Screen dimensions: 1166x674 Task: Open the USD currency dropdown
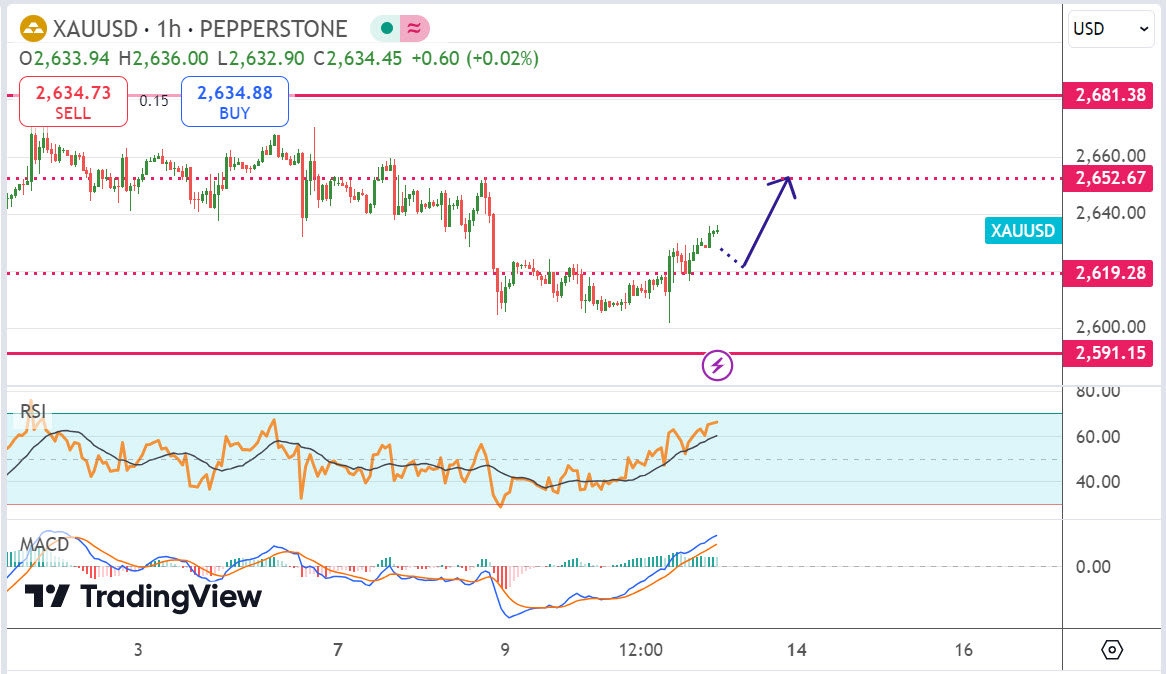1112,29
